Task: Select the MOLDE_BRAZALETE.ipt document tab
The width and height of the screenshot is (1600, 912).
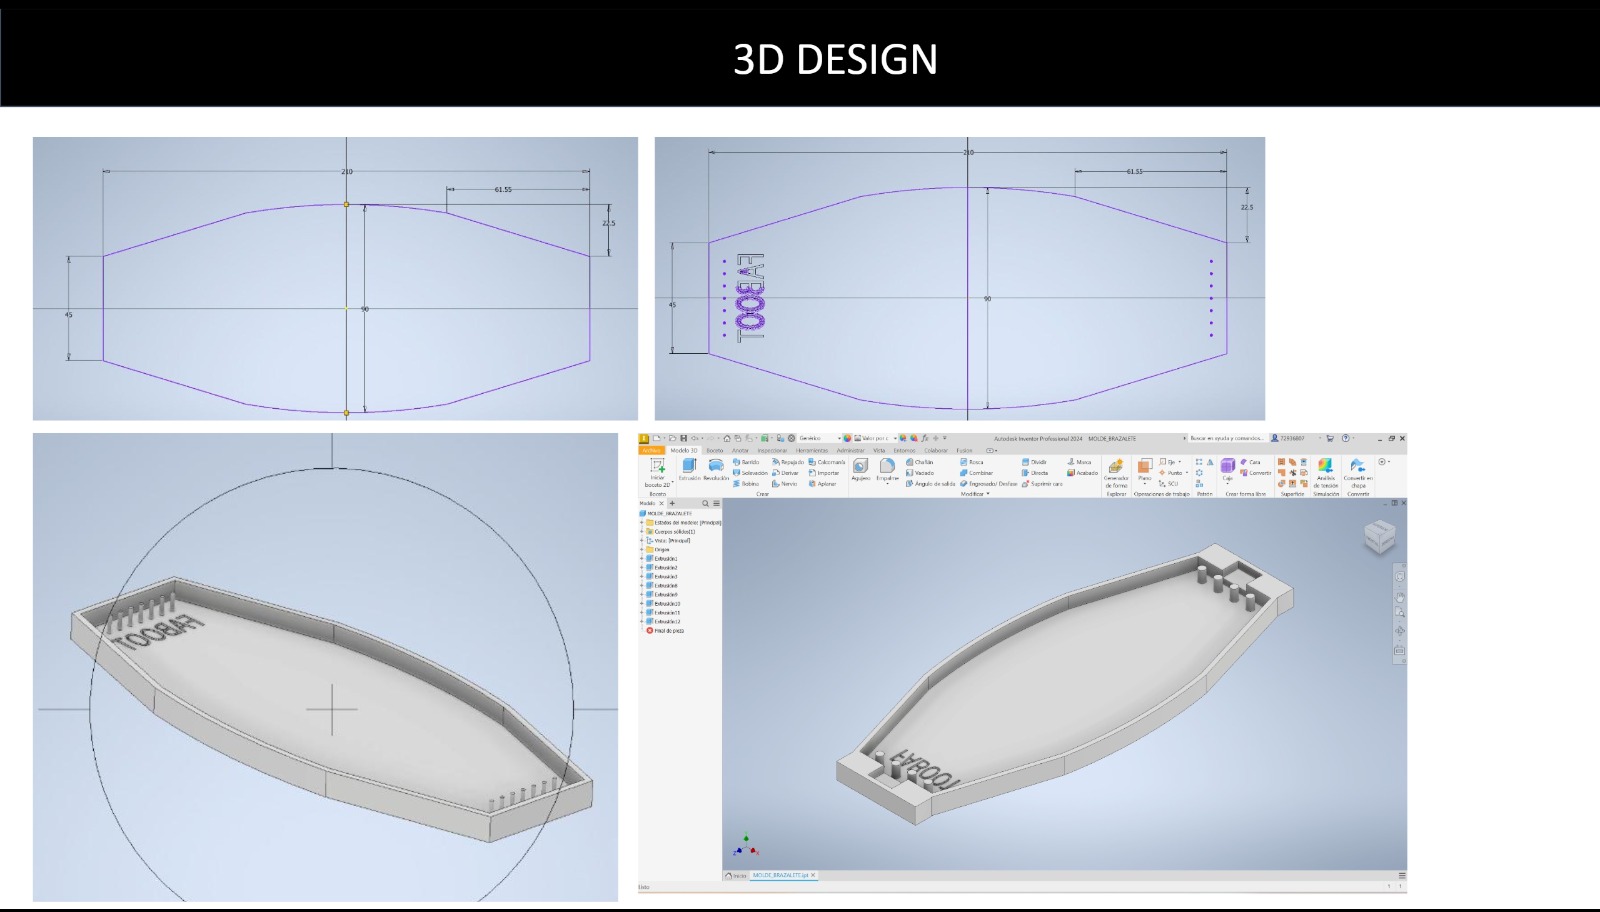Action: pos(784,875)
